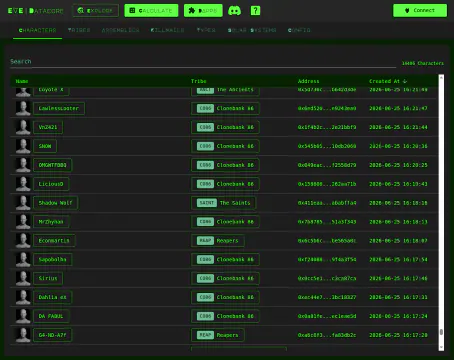Image resolution: width=454 pixels, height=360 pixels.
Task: Click the characters count label
Action: (423, 63)
